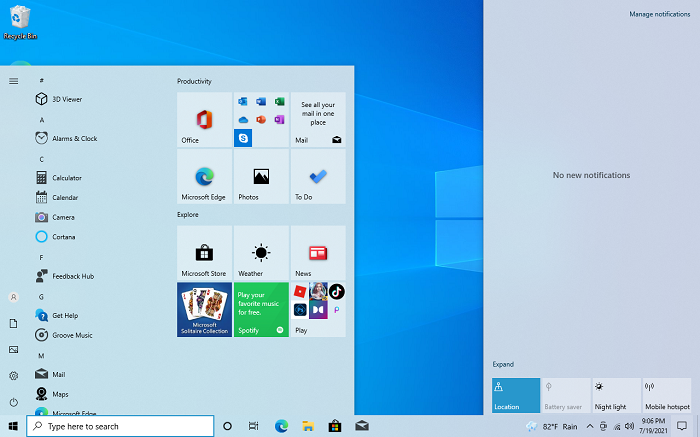Click the # section header

[x=42, y=80]
